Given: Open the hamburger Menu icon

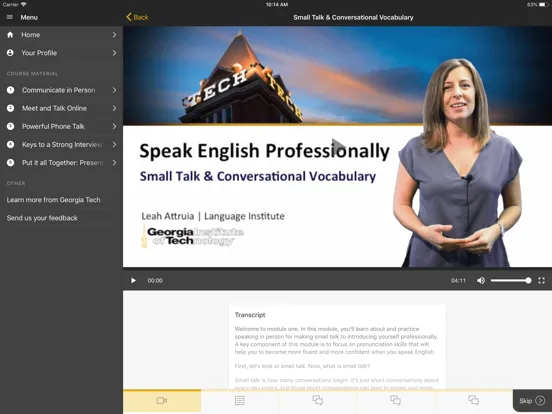Looking at the screenshot, I should pyautogui.click(x=10, y=17).
